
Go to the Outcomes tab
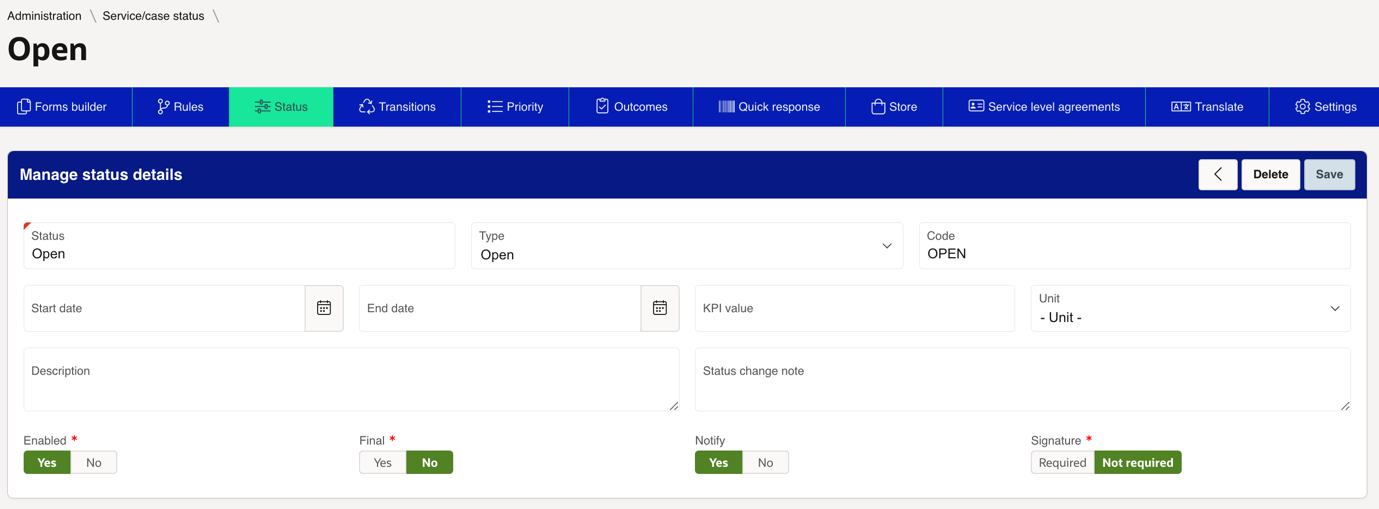(631, 107)
